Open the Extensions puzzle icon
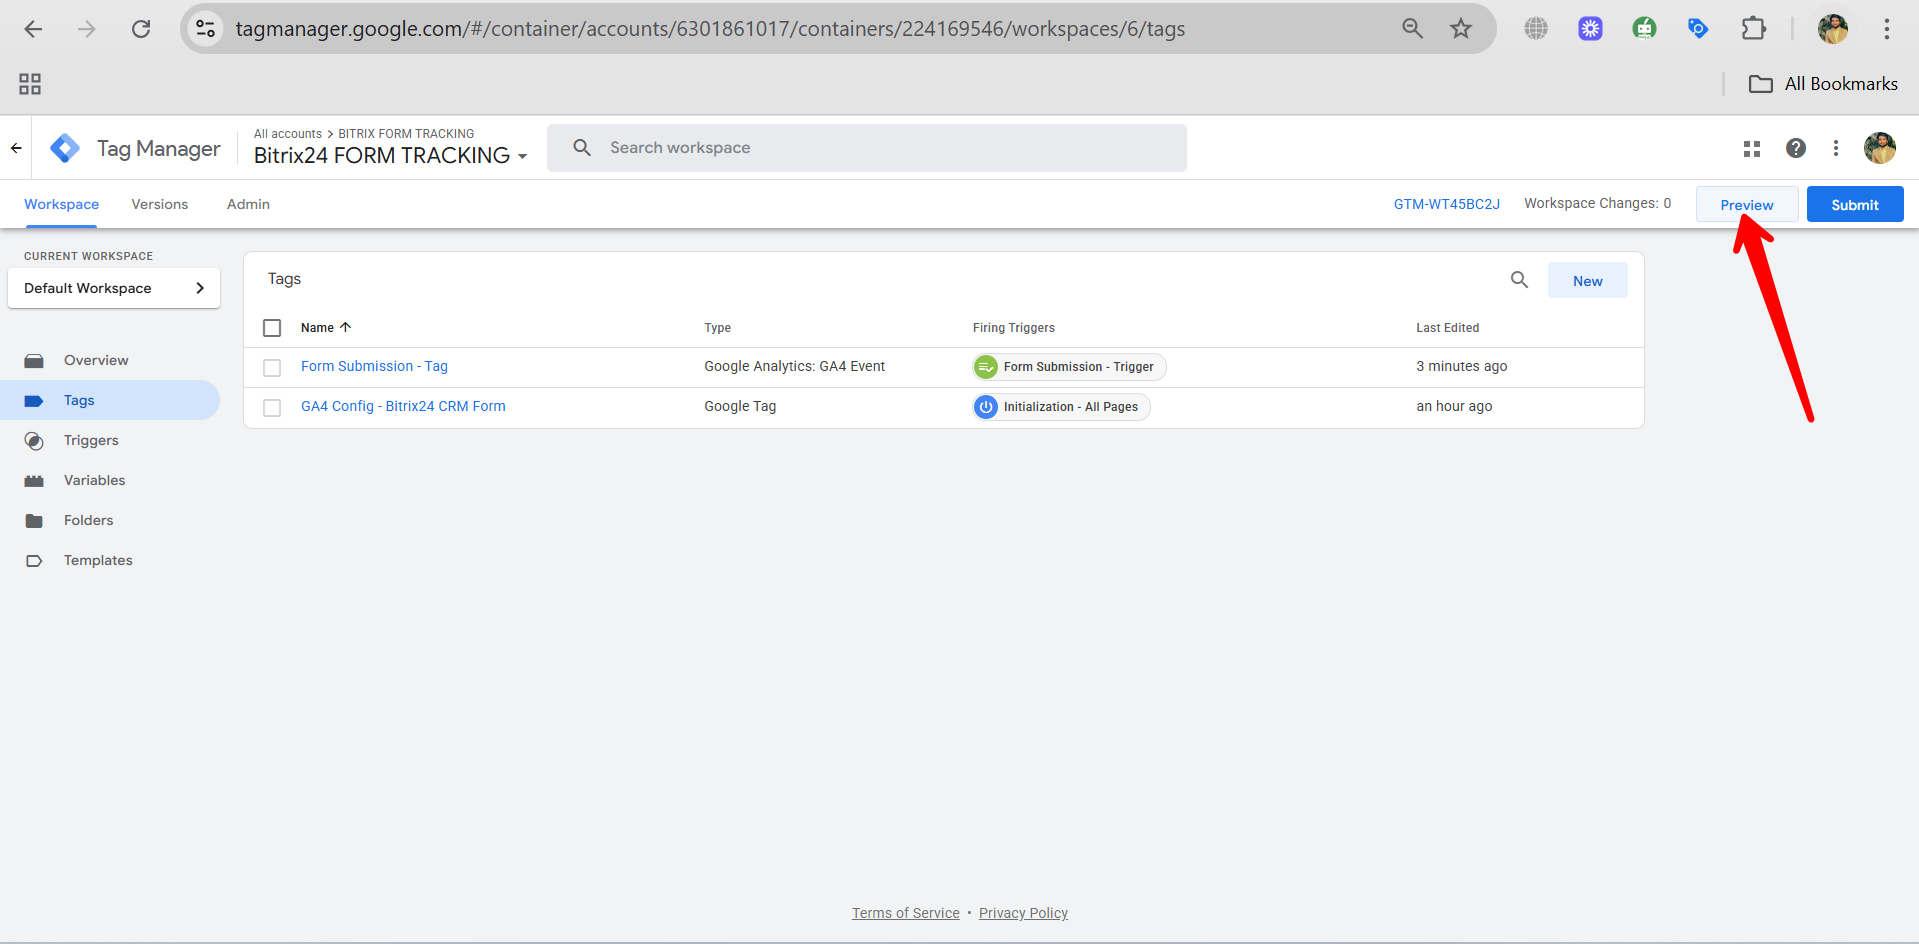 (x=1753, y=29)
